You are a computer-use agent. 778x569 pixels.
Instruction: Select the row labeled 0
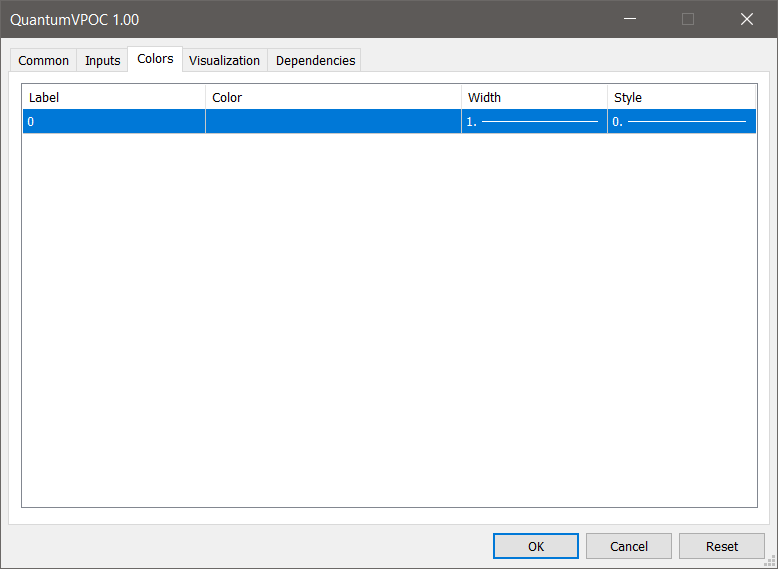click(x=114, y=122)
